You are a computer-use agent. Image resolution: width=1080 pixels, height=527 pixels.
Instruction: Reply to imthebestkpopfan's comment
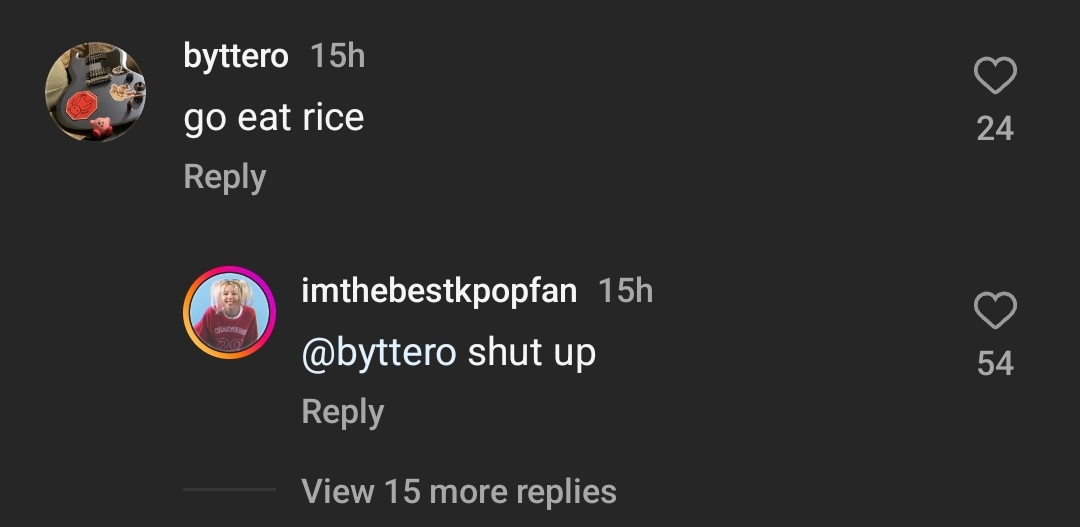(x=342, y=411)
